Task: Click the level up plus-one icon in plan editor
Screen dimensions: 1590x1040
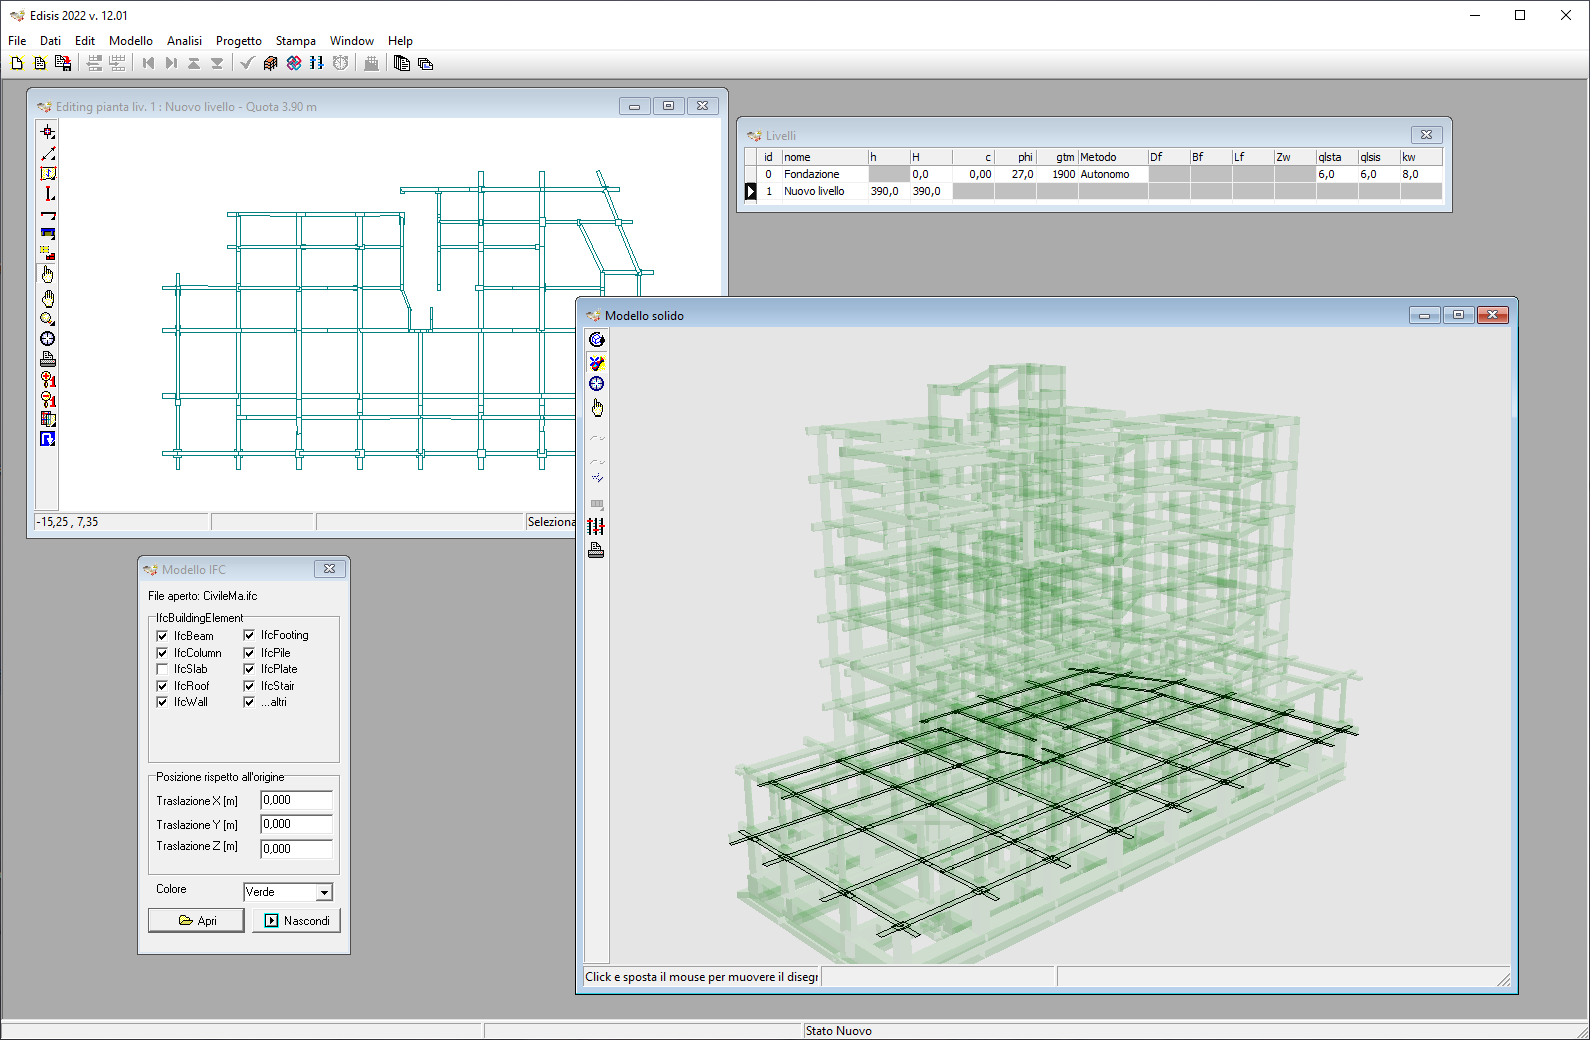Action: click(47, 379)
